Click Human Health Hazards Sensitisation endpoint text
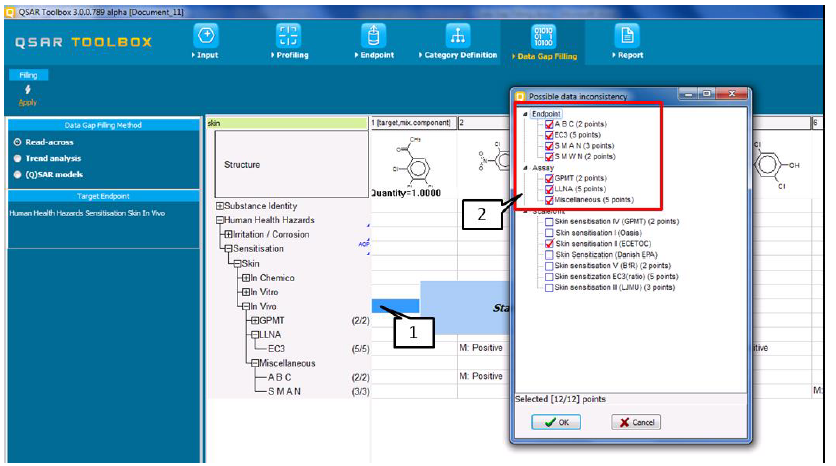The width and height of the screenshot is (836, 466). click(87, 213)
